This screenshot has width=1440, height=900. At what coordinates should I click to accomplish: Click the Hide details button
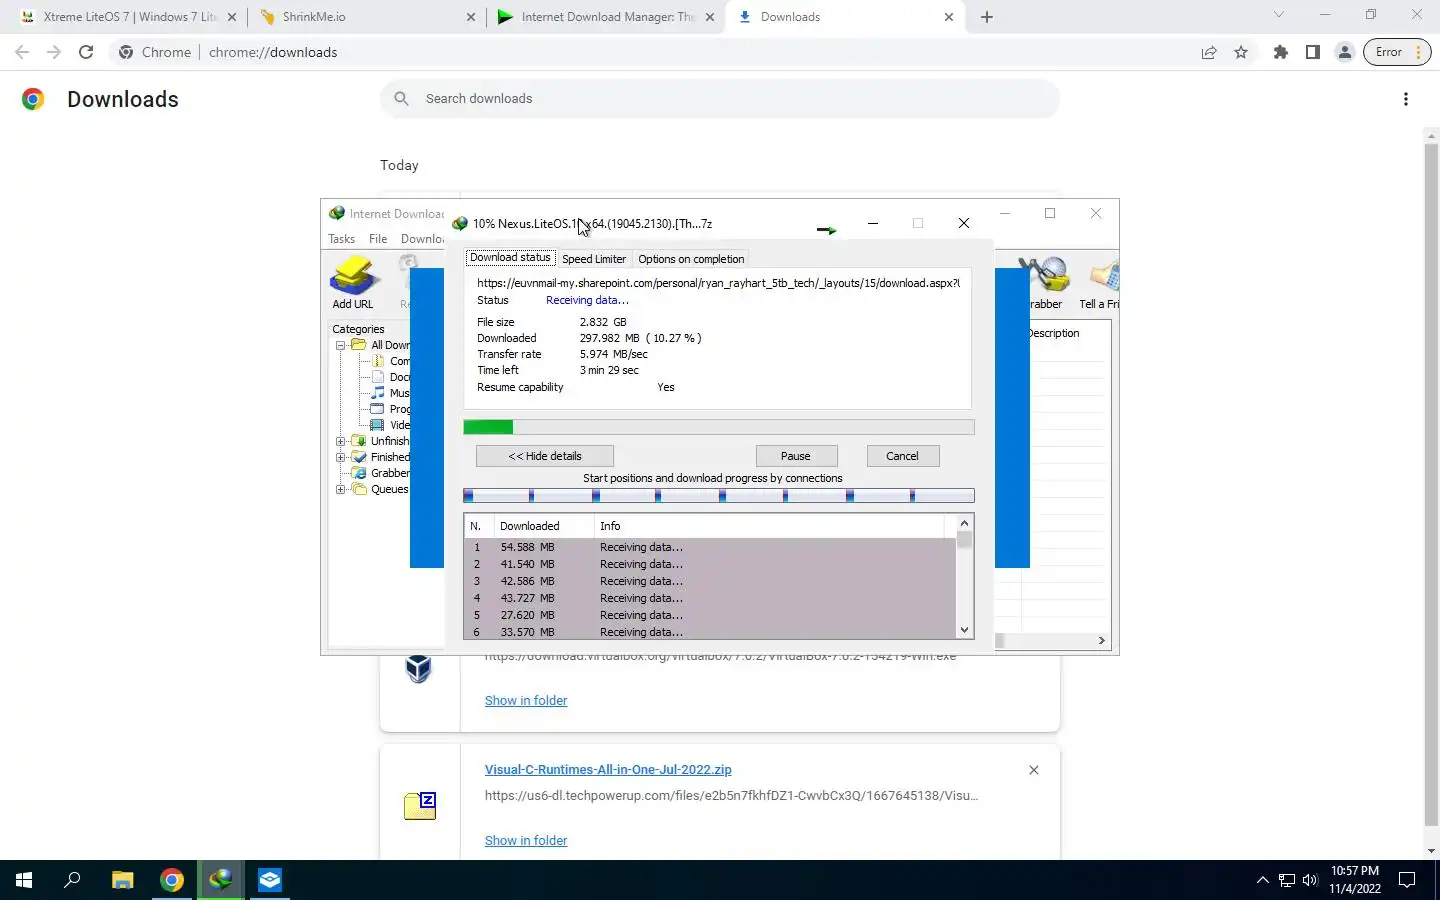coord(545,456)
